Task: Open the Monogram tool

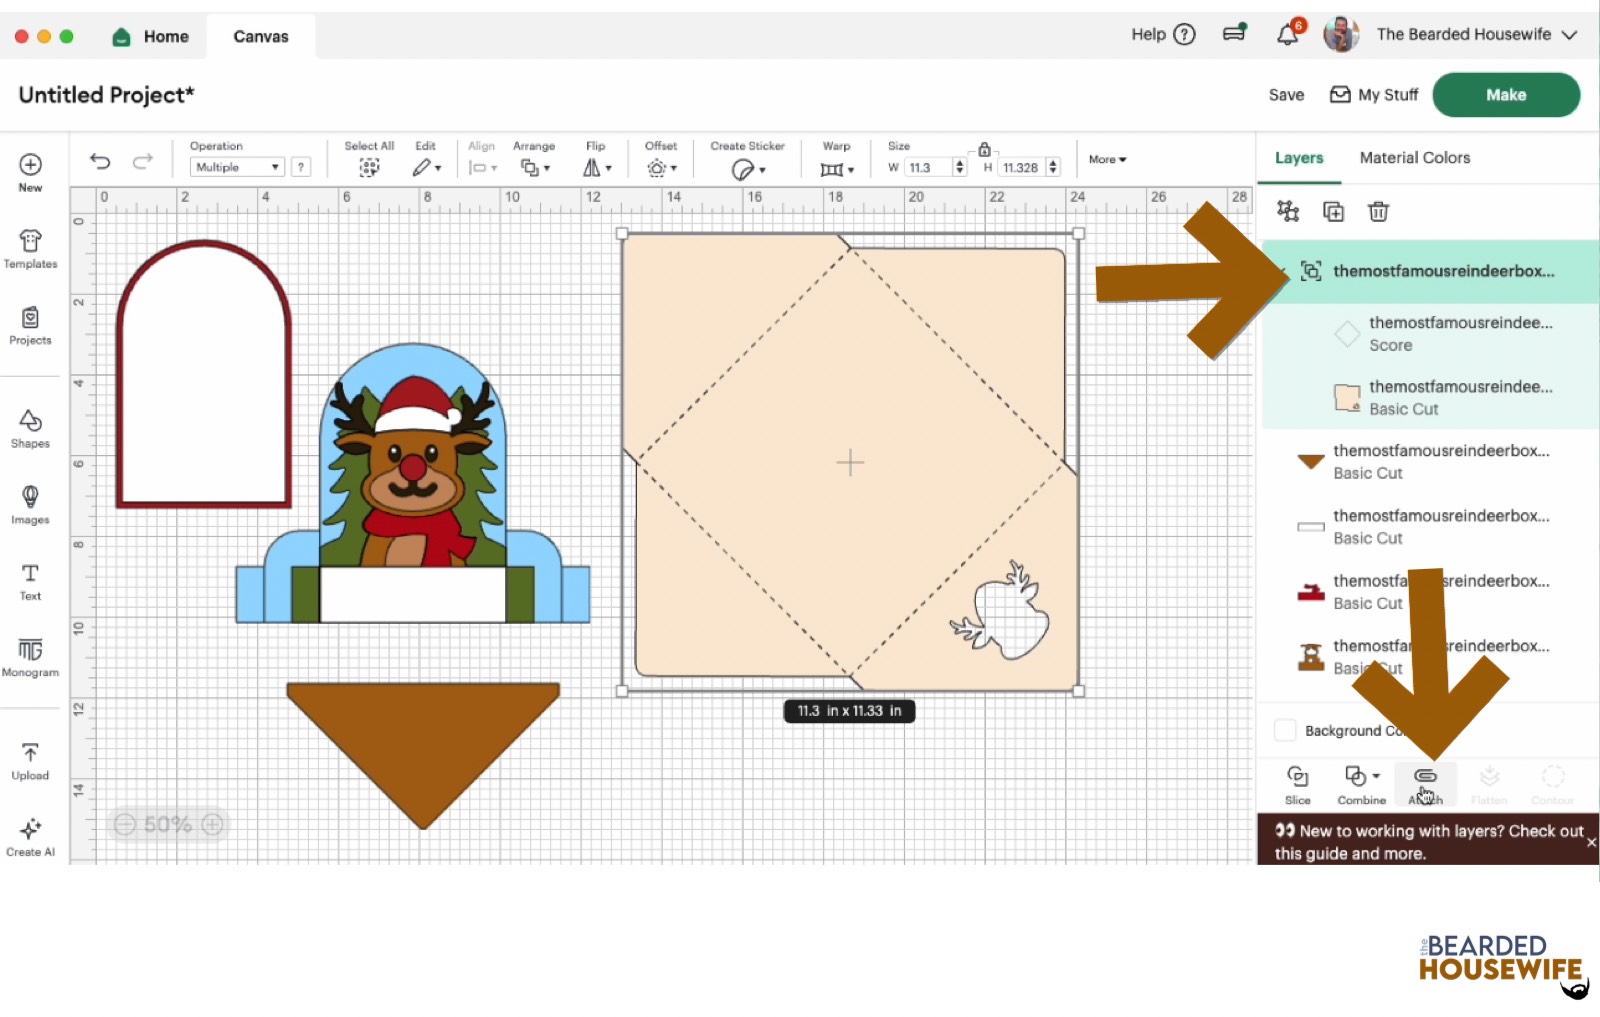Action: tap(30, 657)
